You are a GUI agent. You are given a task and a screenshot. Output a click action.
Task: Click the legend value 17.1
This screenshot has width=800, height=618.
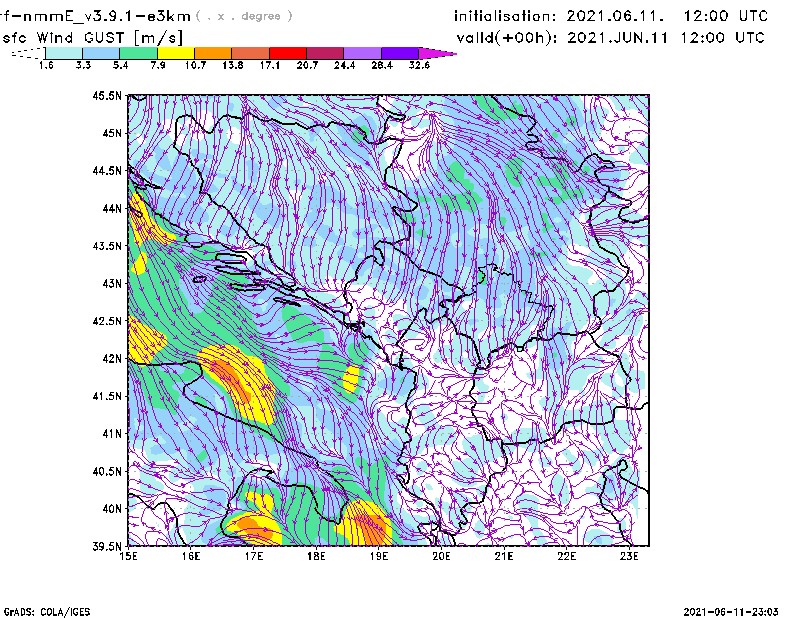269,65
